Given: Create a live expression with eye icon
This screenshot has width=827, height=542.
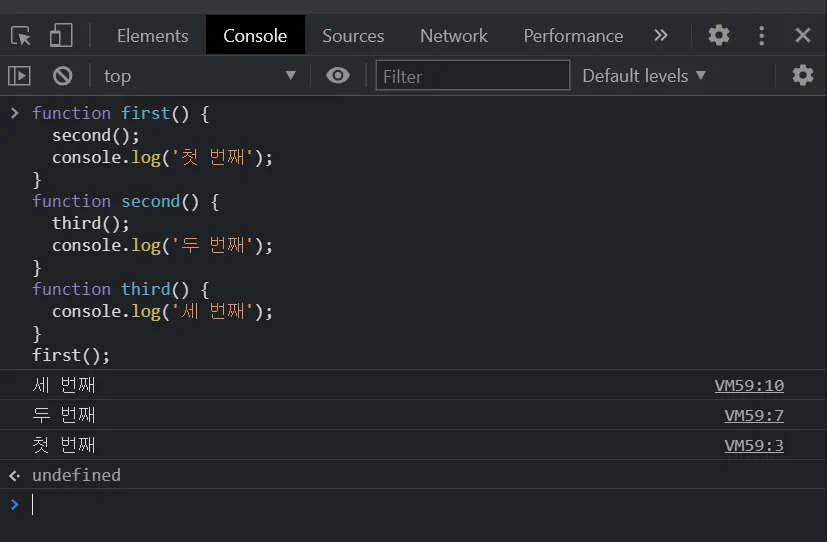Looking at the screenshot, I should pyautogui.click(x=338, y=76).
